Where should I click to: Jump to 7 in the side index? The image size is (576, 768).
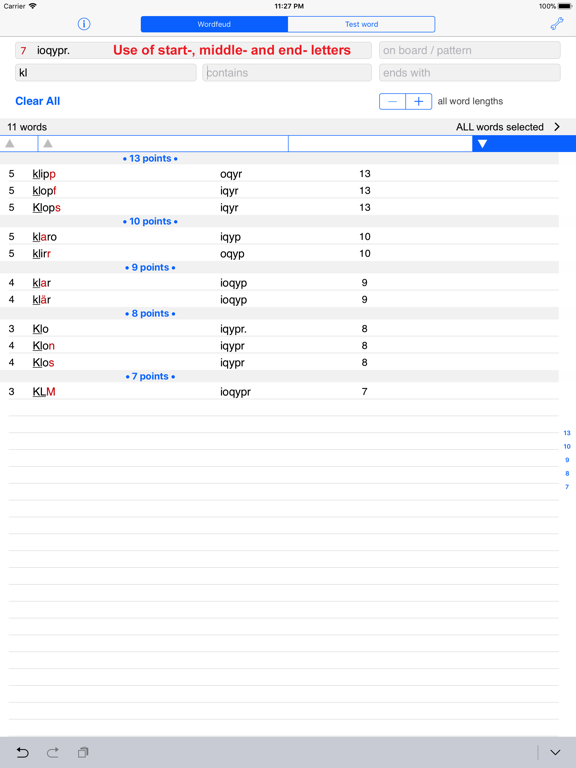coord(567,487)
